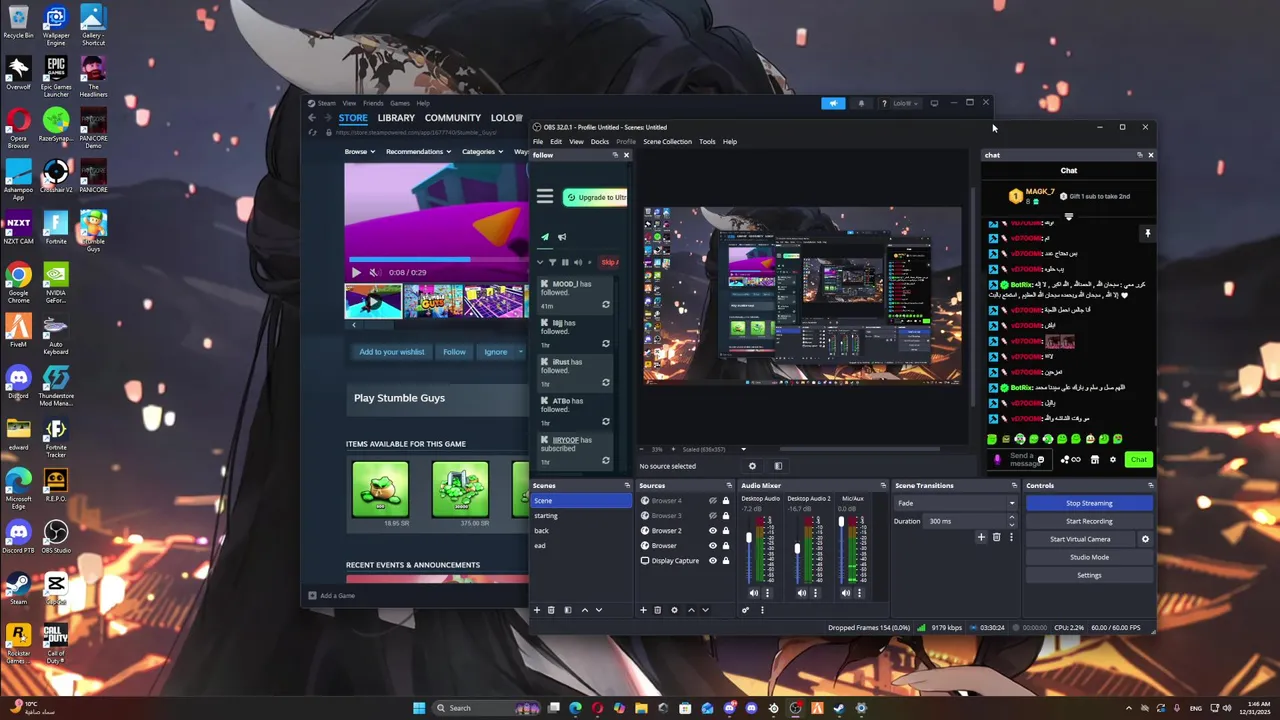Open Steam account dropdown in title bar
This screenshot has width=1280, height=720.
(905, 103)
